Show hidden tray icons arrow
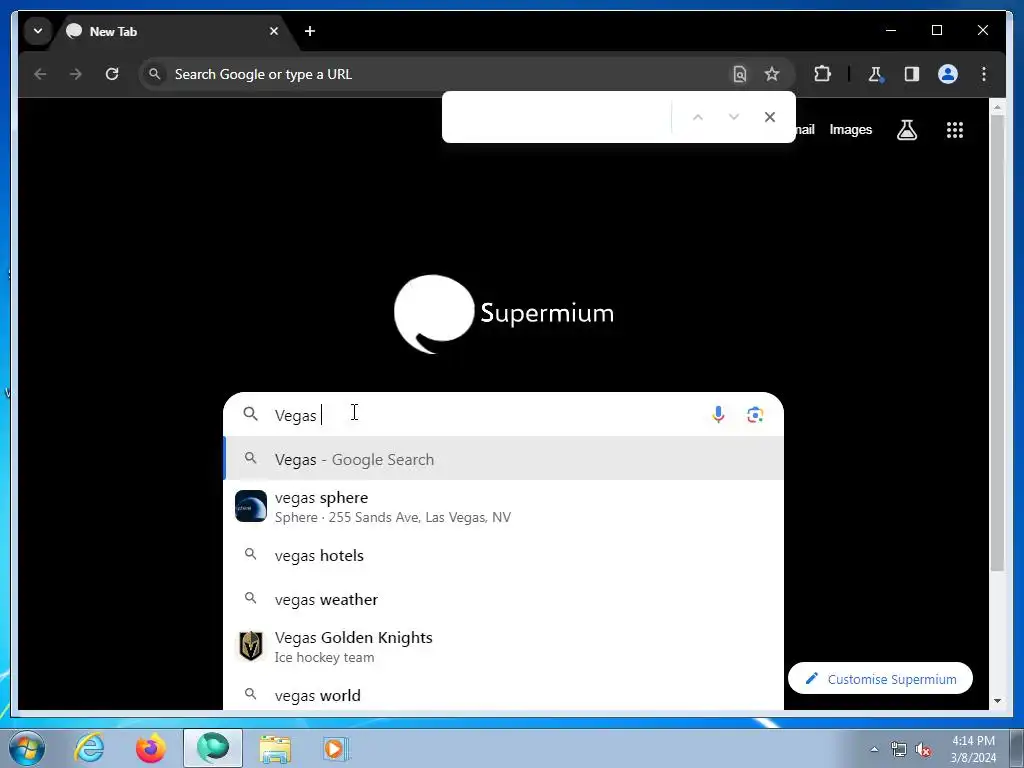The image size is (1024, 768). (874, 749)
